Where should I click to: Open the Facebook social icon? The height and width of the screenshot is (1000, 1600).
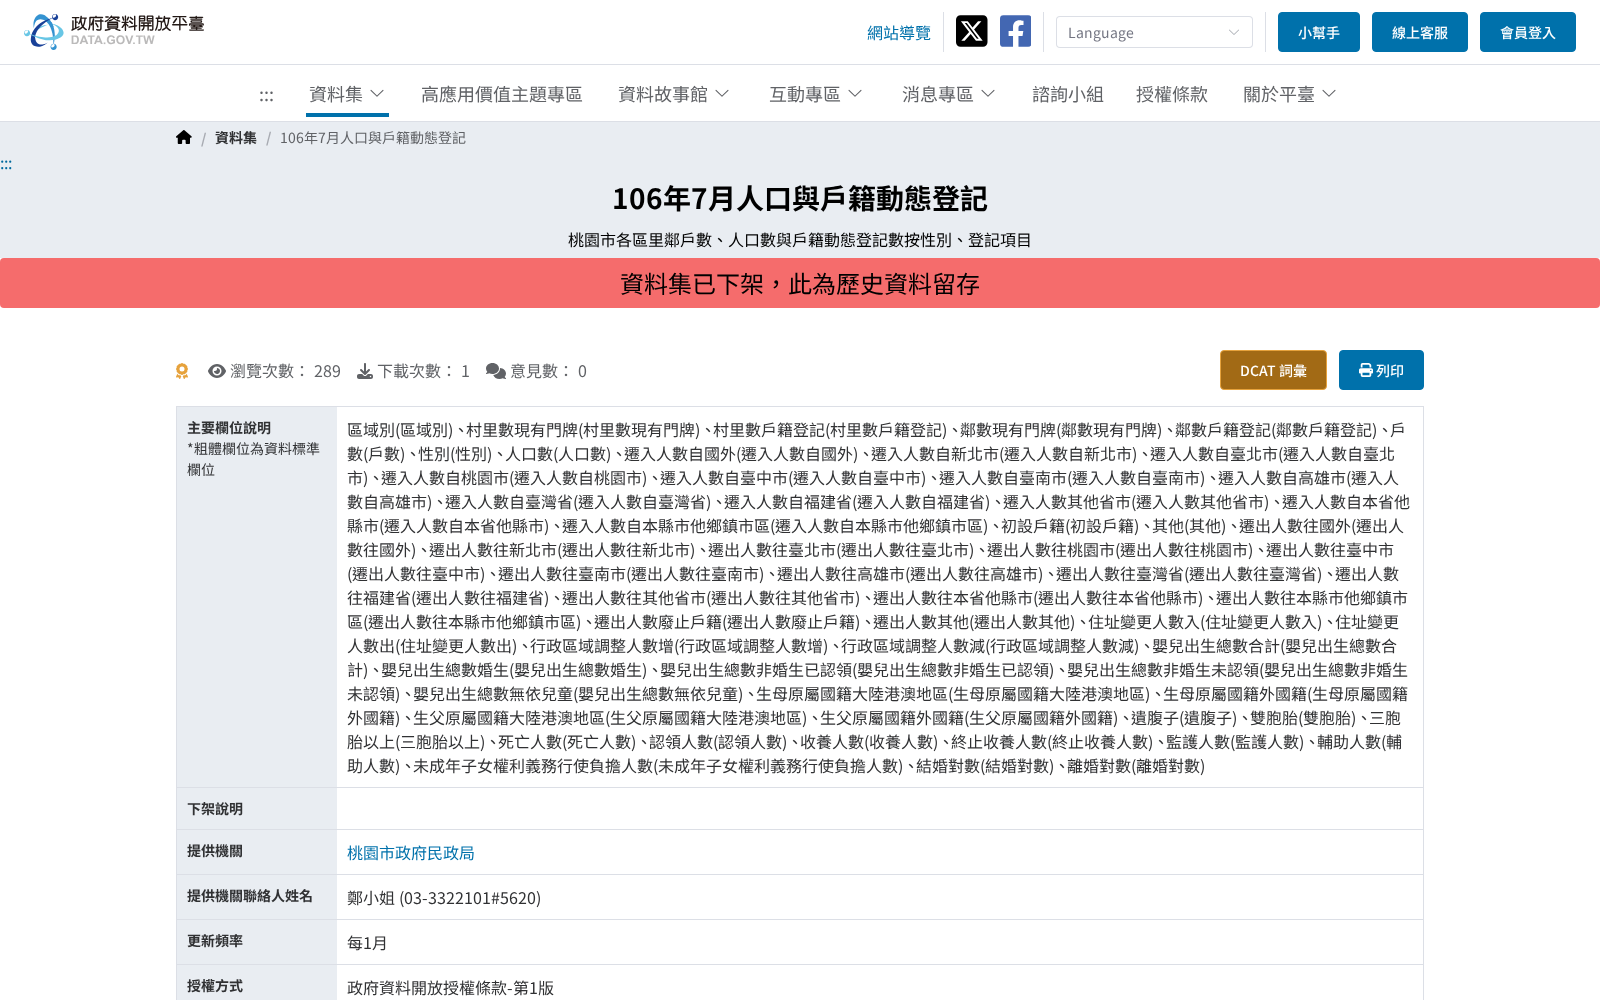click(x=1015, y=31)
